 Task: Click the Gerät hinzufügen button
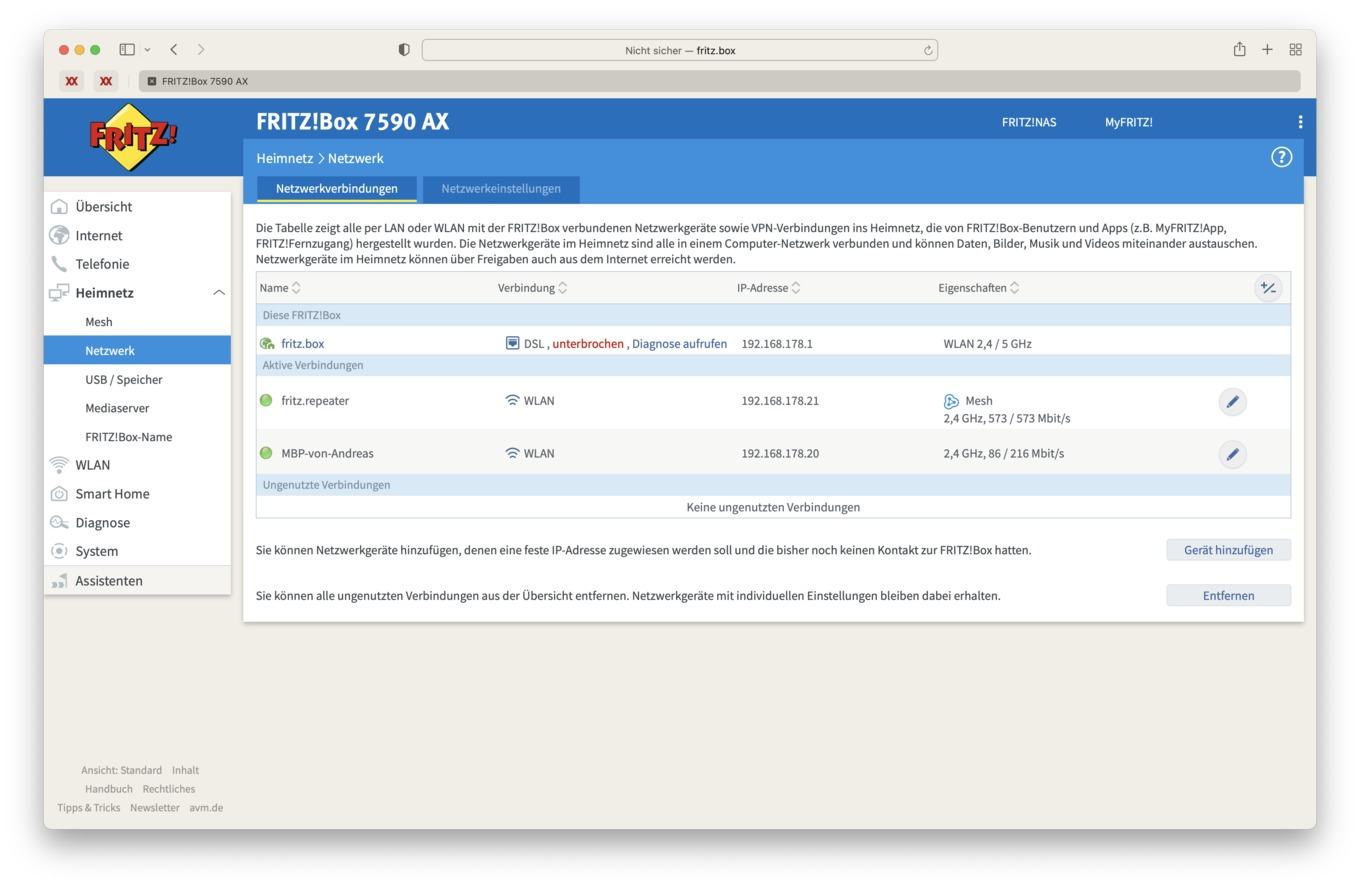pos(1228,550)
